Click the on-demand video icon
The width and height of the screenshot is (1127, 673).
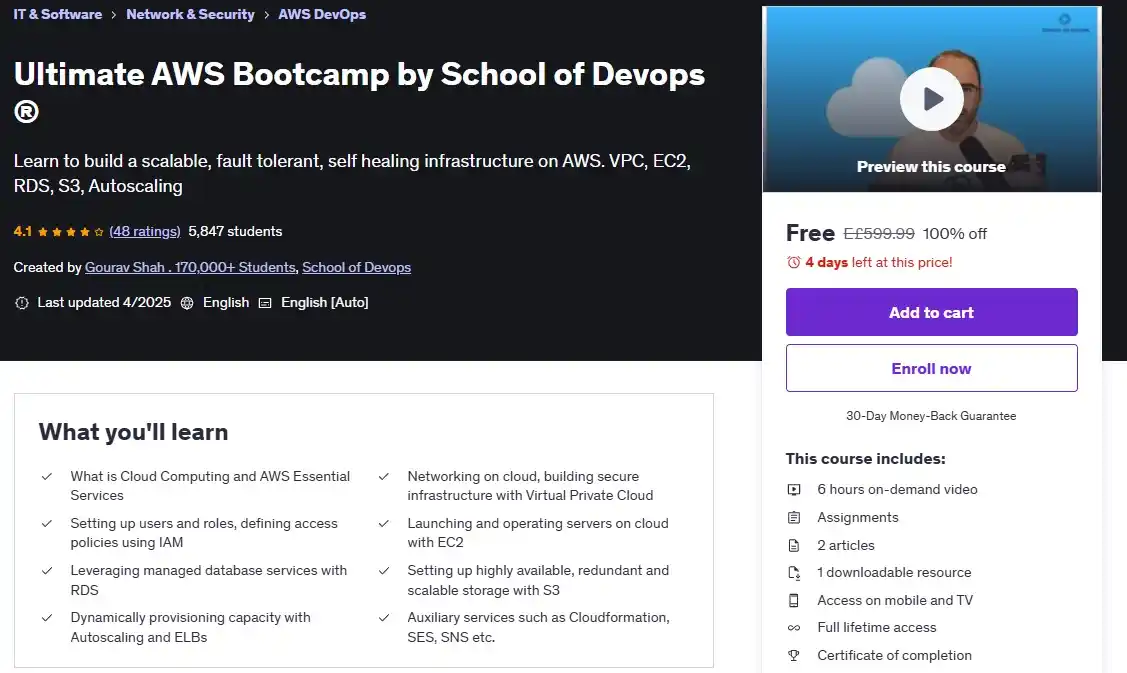pyautogui.click(x=794, y=490)
